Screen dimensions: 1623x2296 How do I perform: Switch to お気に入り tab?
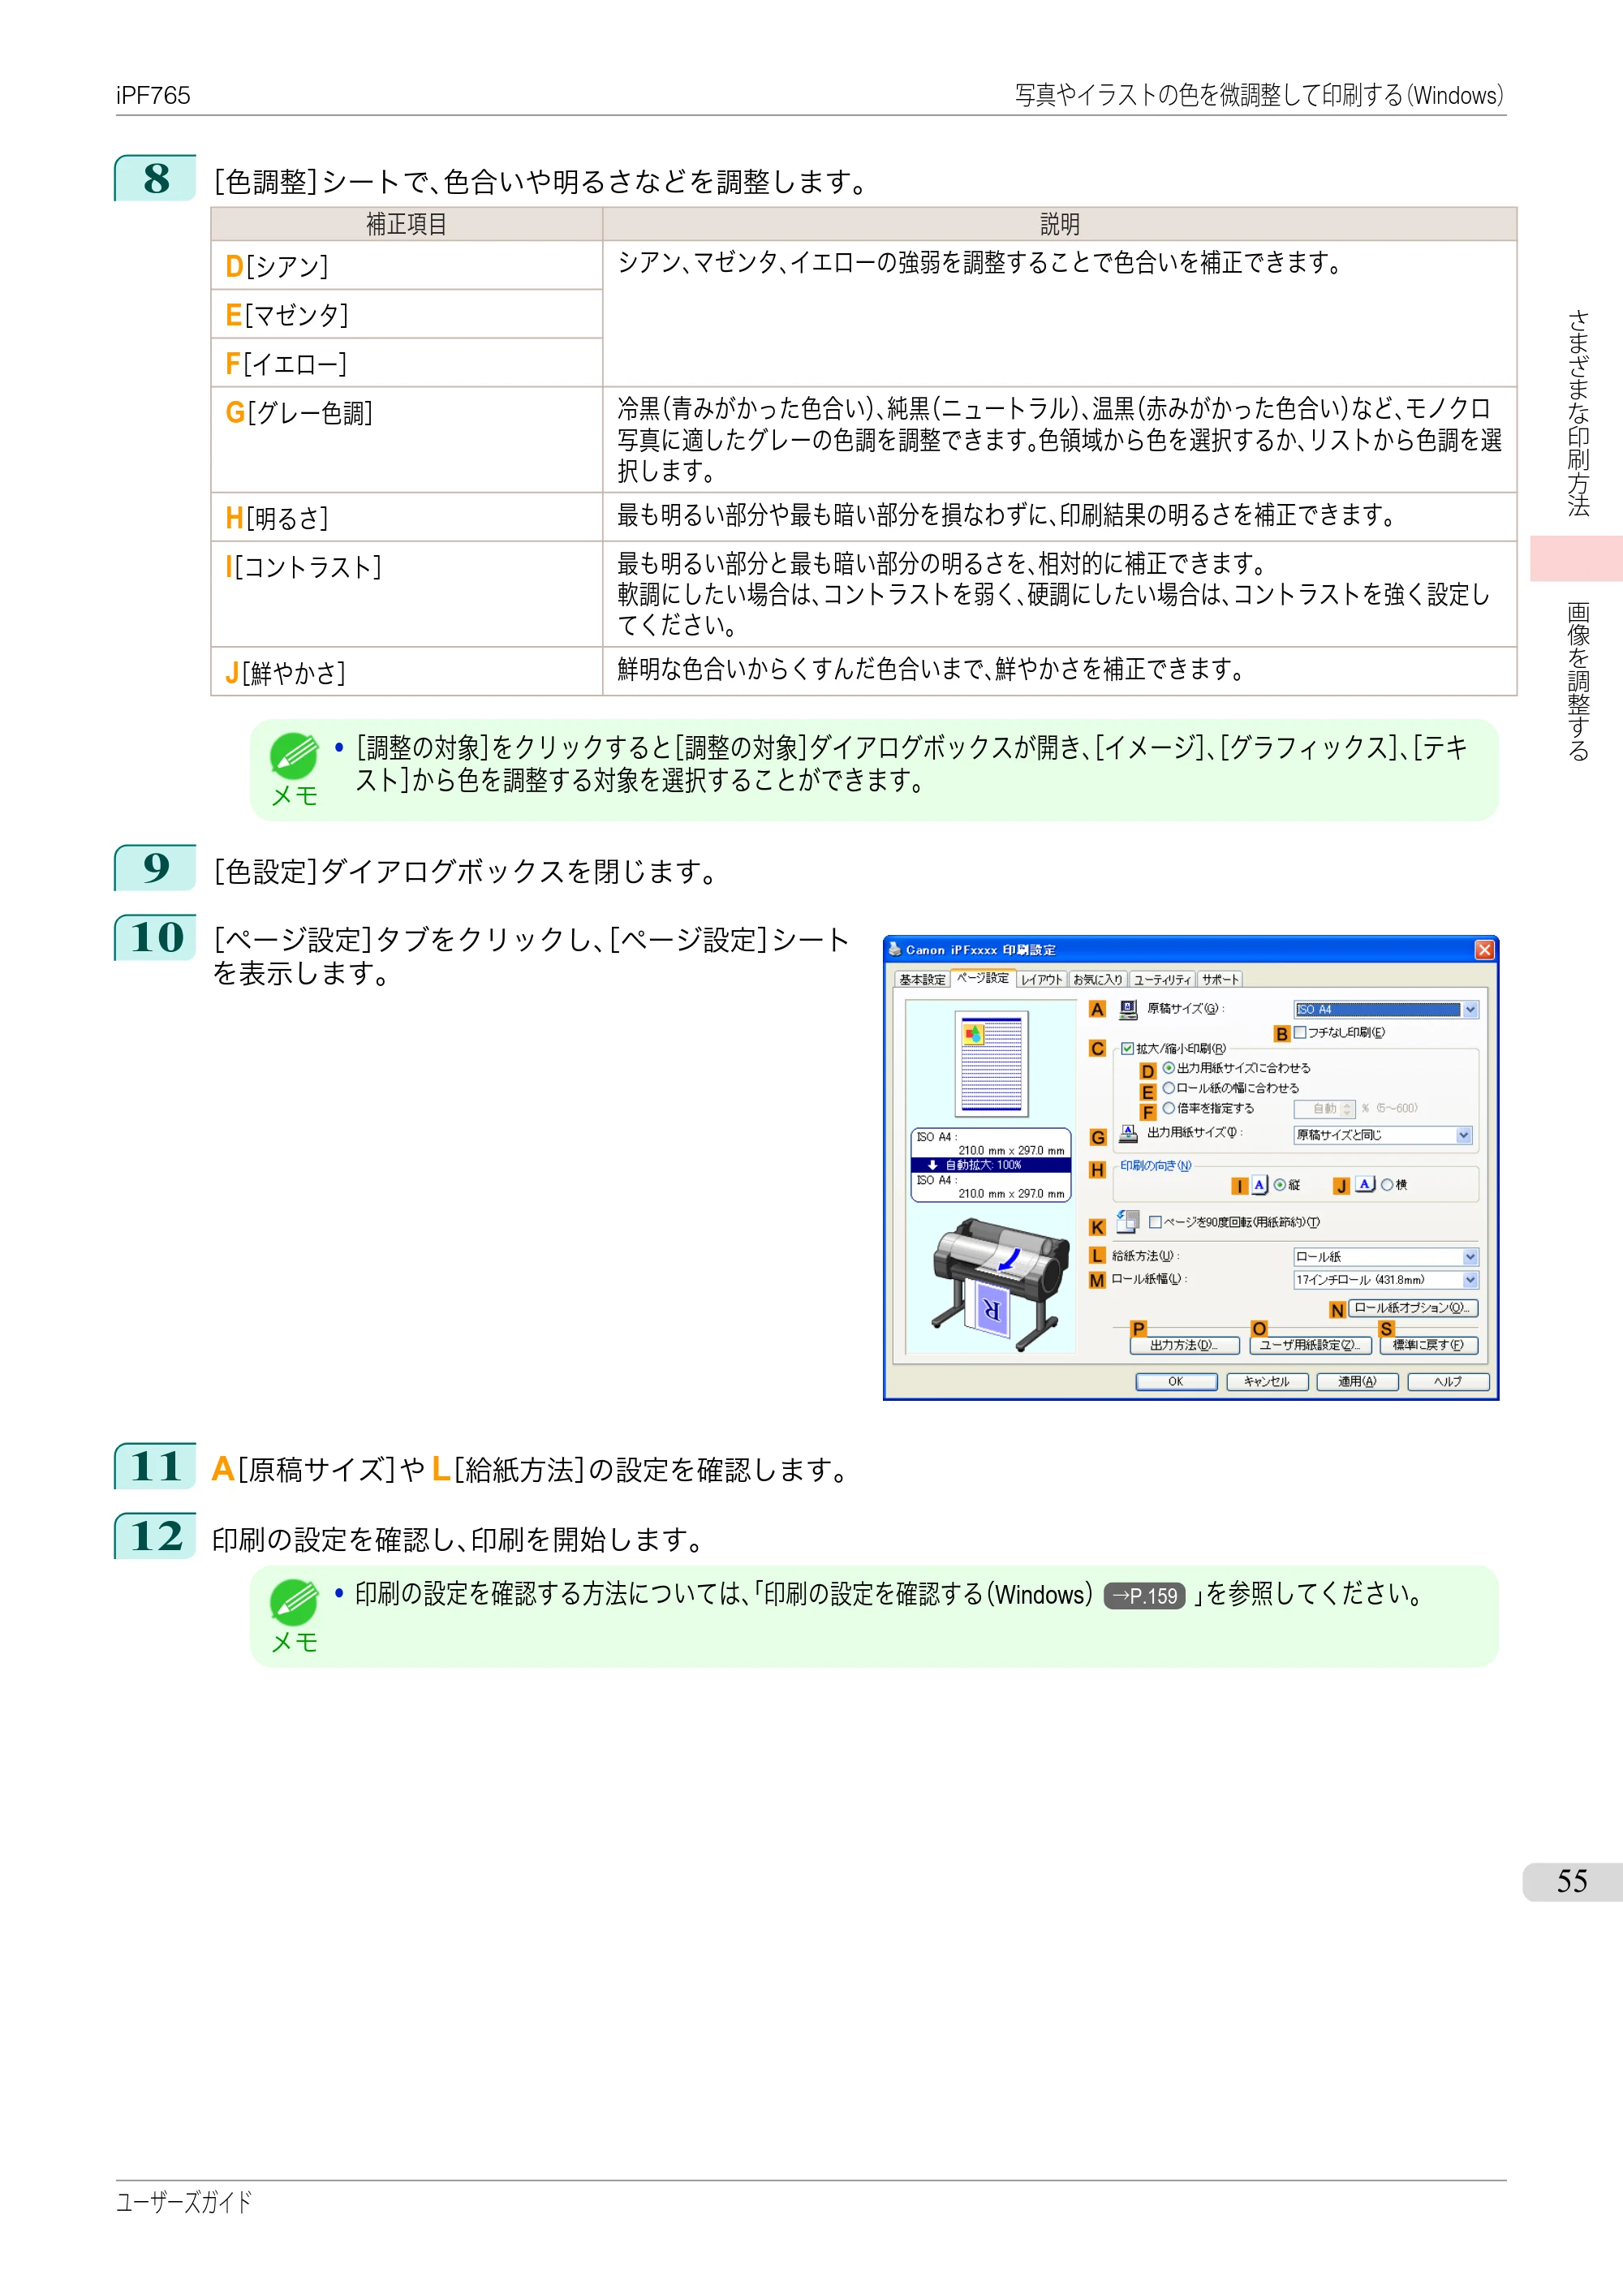click(1098, 979)
